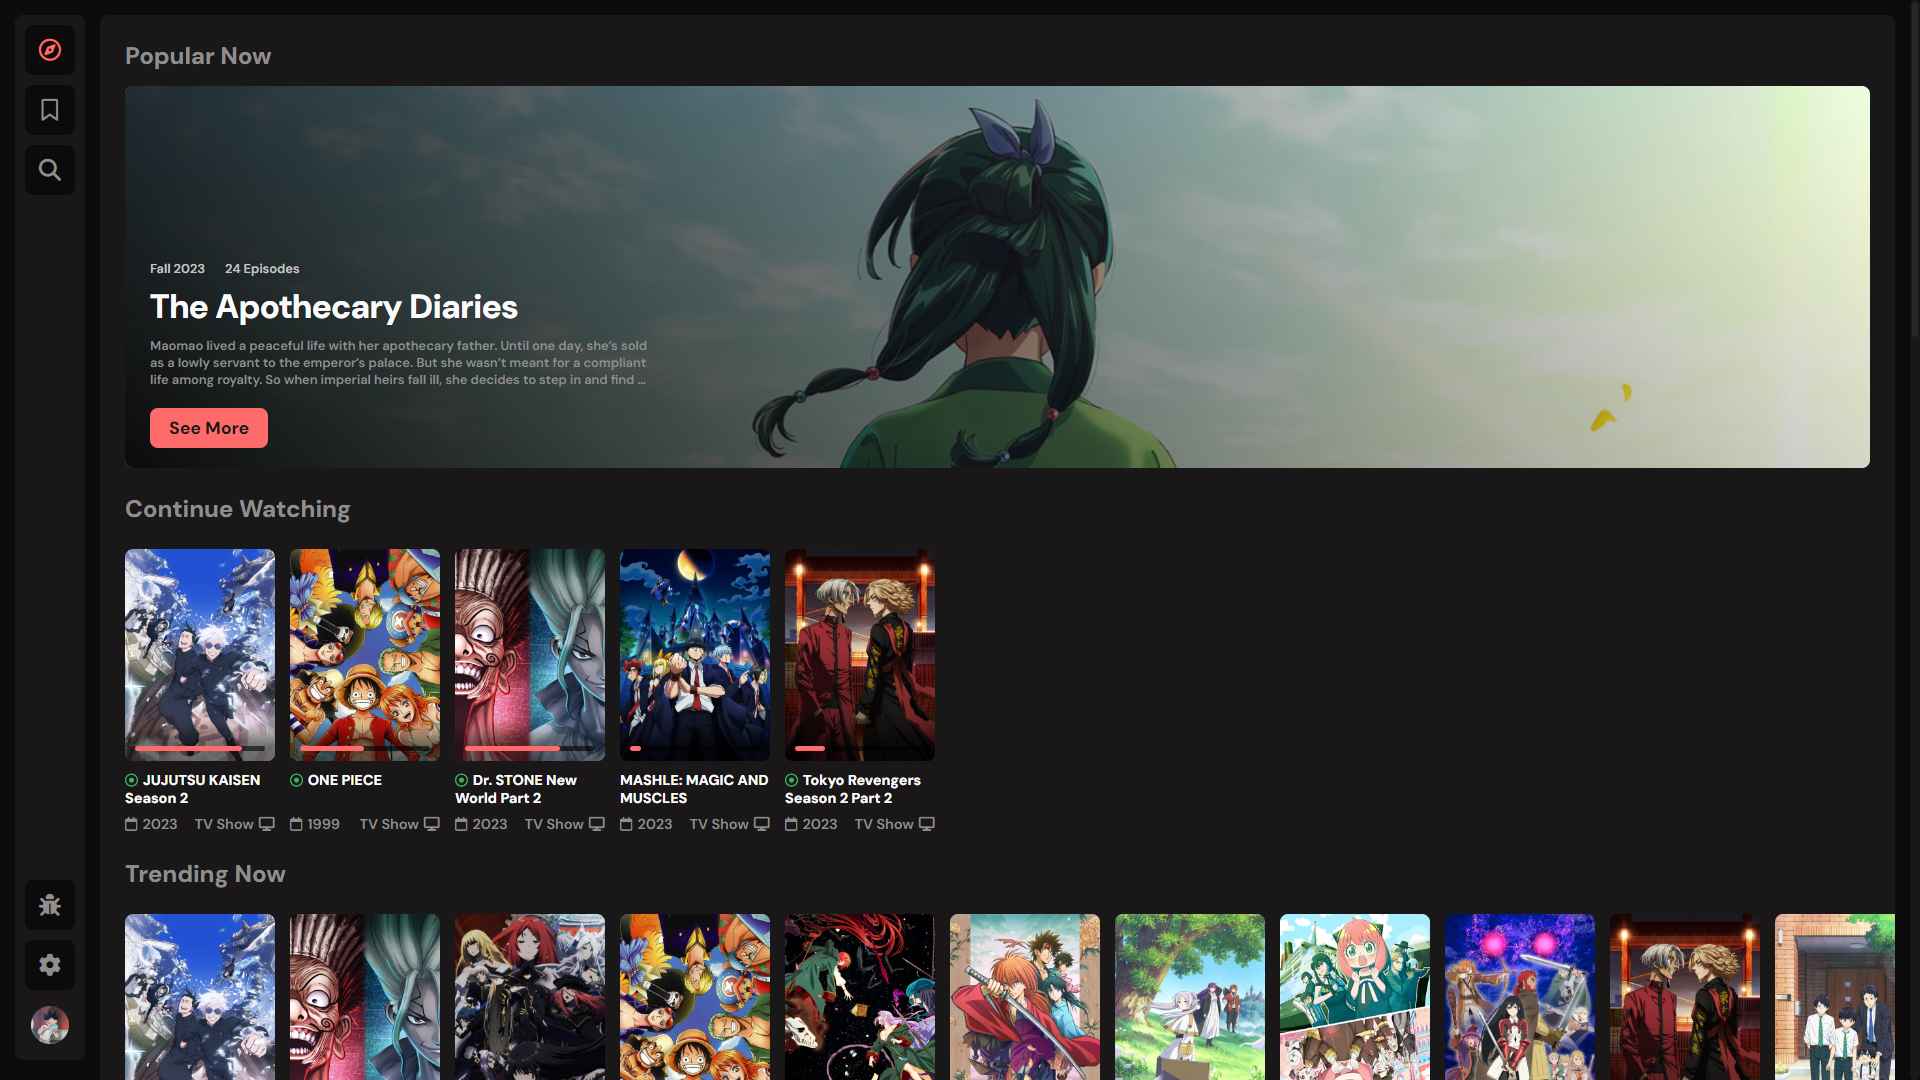This screenshot has height=1080, width=1920.
Task: Open the bookmarks list icon
Action: [x=50, y=110]
